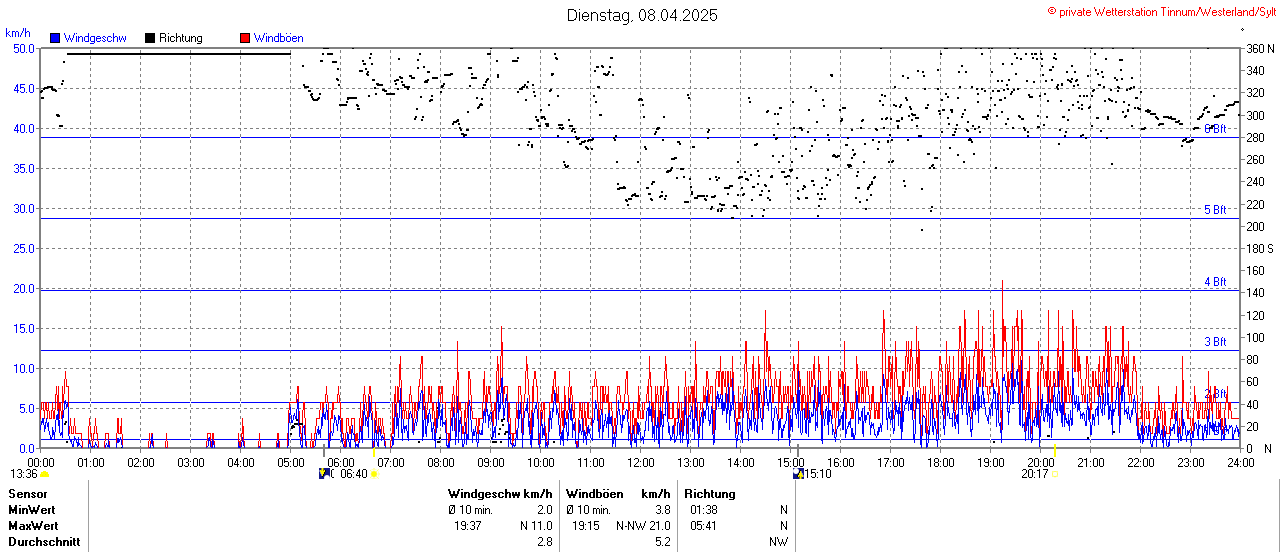
Task: Click the 360 N direction axis label
Action: tap(1260, 48)
